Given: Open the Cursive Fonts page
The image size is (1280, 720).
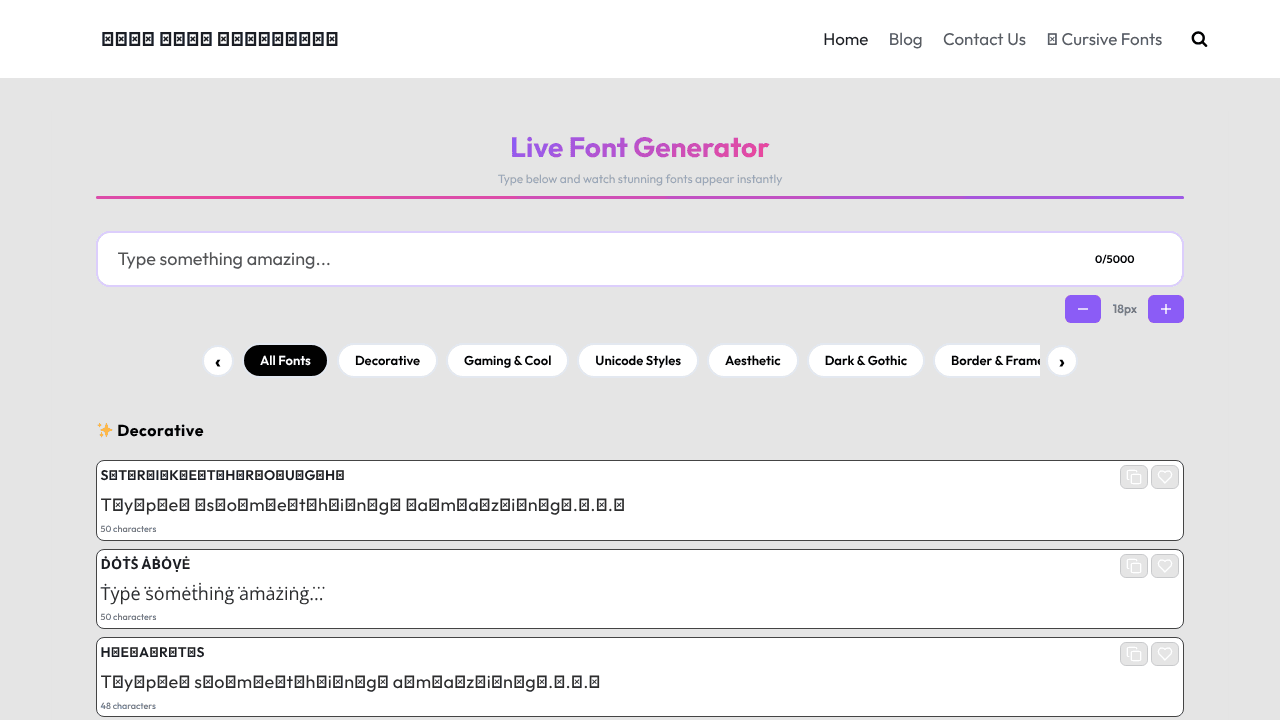Looking at the screenshot, I should (1104, 39).
